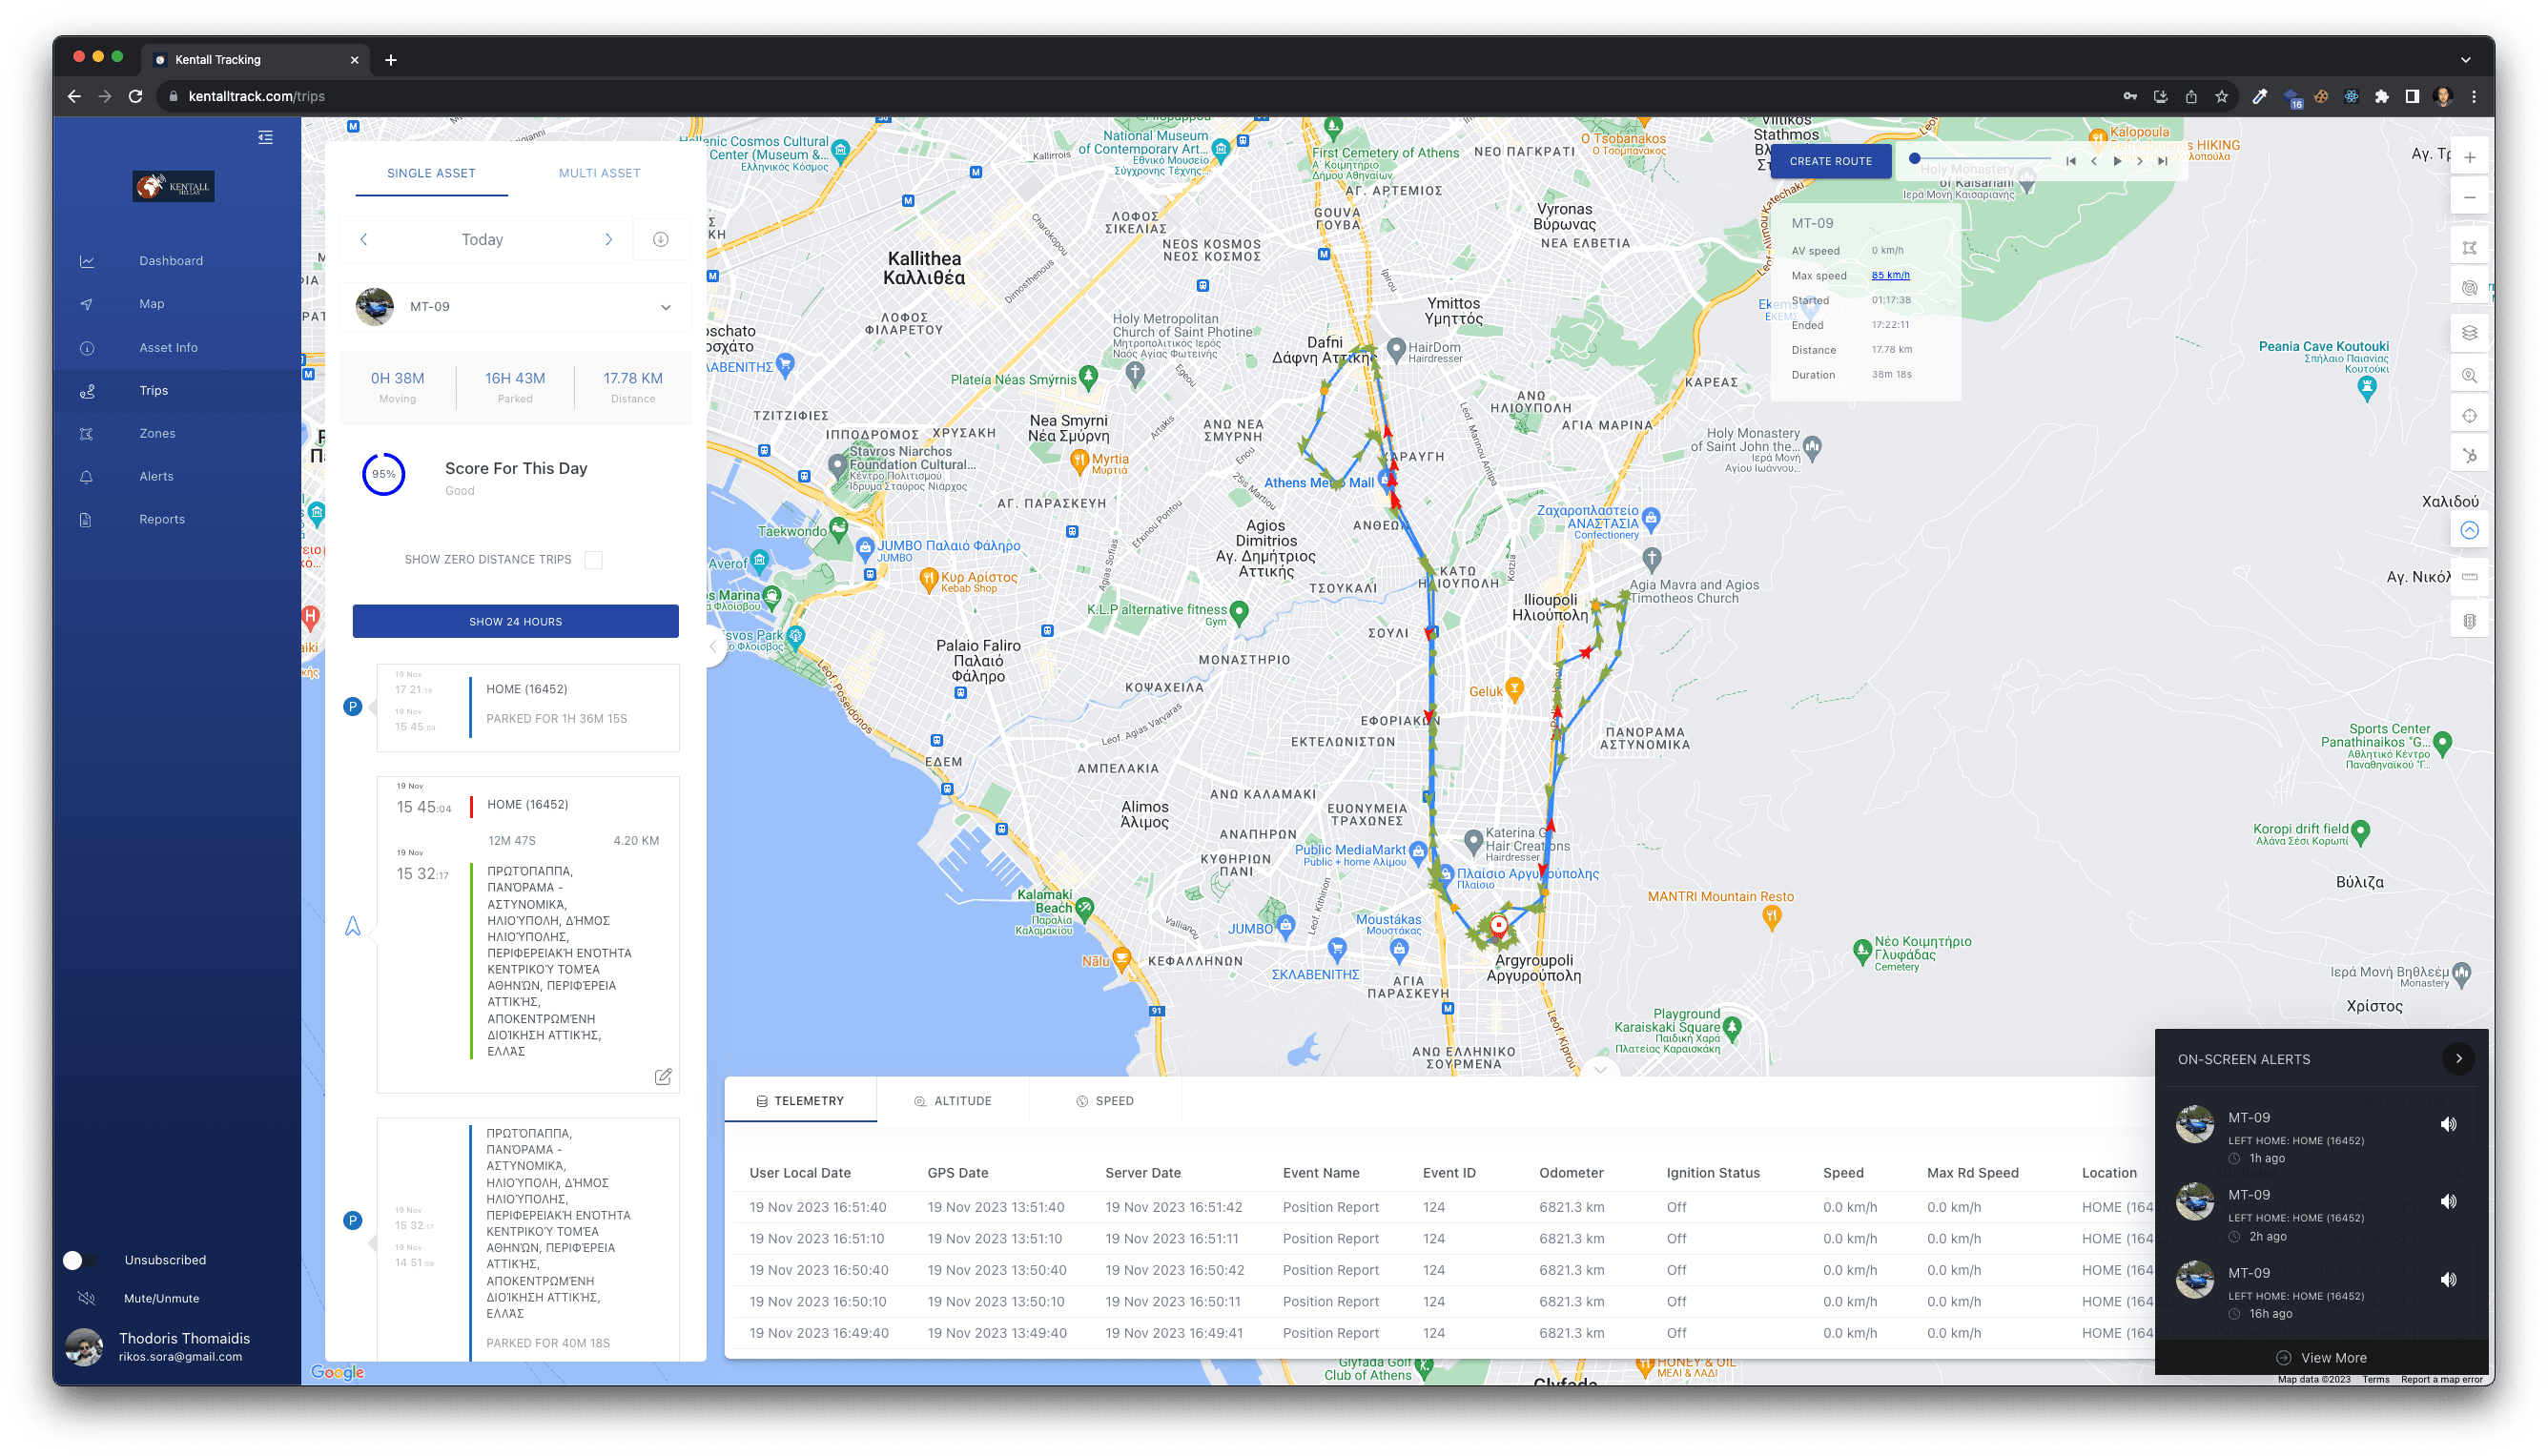Open the map layers tool
Image resolution: width=2548 pixels, height=1456 pixels.
2469,333
